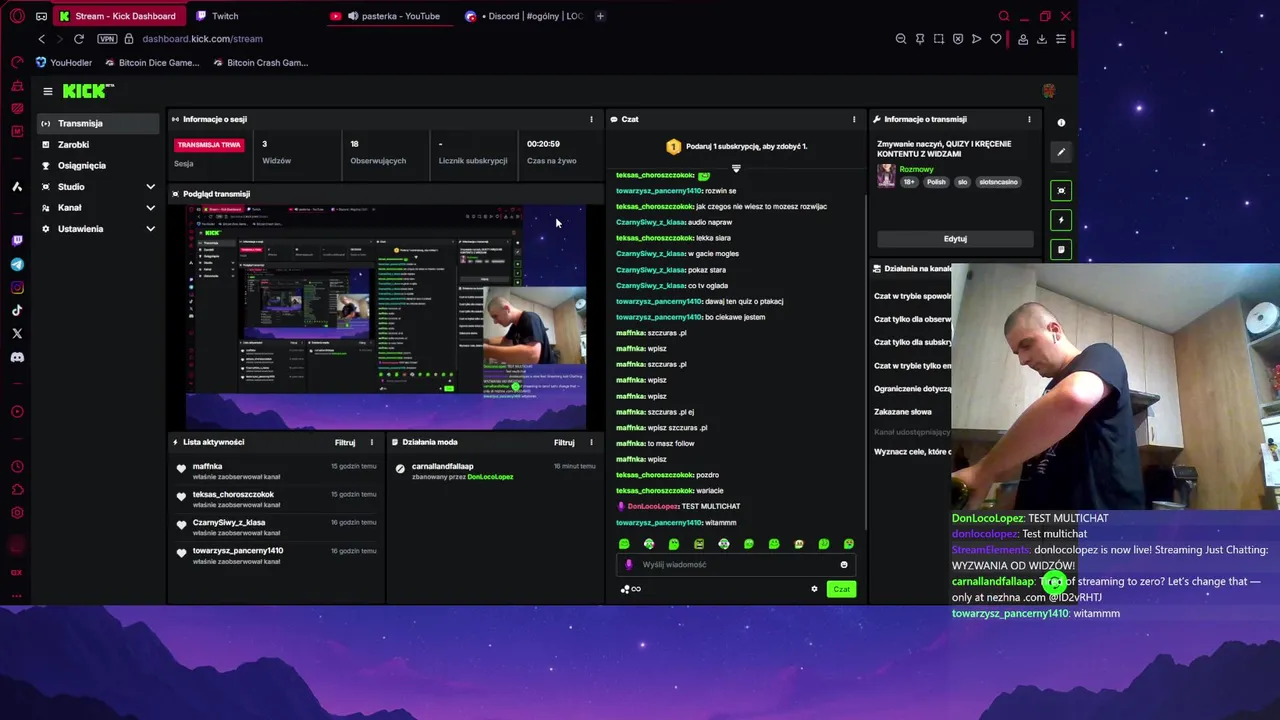The height and width of the screenshot is (720, 1280).
Task: Collapse the pinned subscription goal arrow
Action: [x=736, y=168]
